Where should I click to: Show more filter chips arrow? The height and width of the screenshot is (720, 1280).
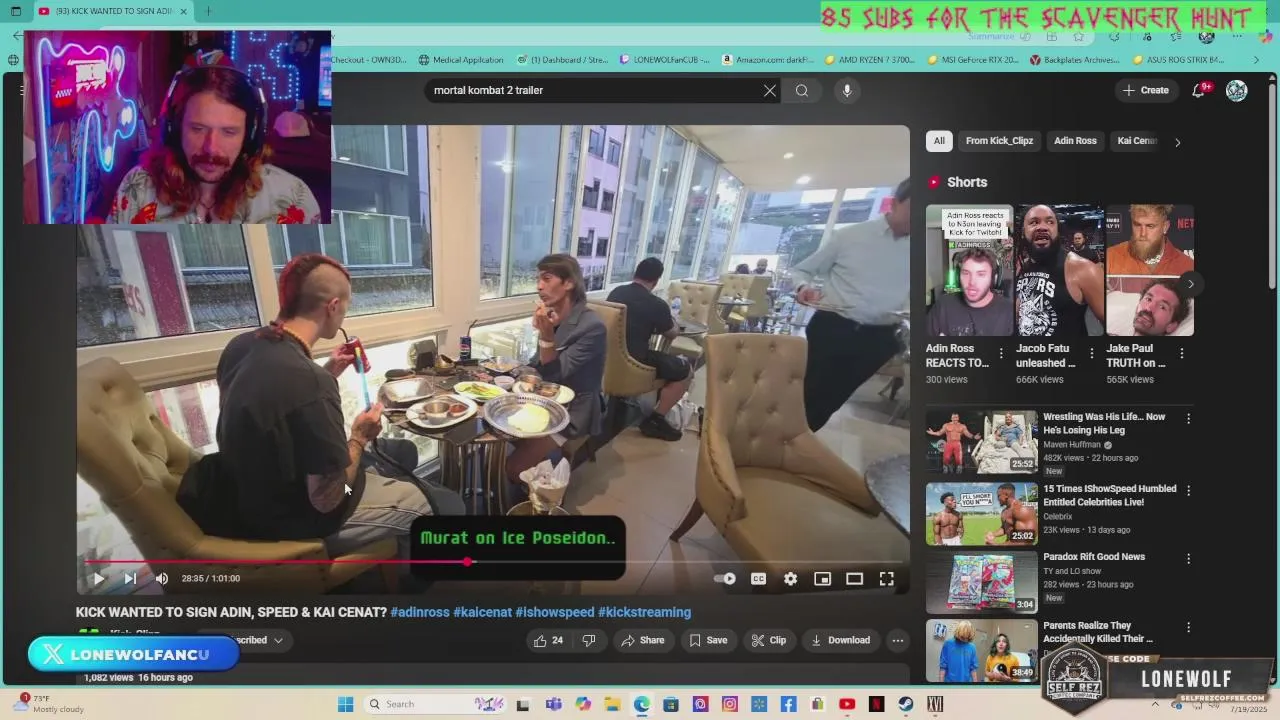1177,142
